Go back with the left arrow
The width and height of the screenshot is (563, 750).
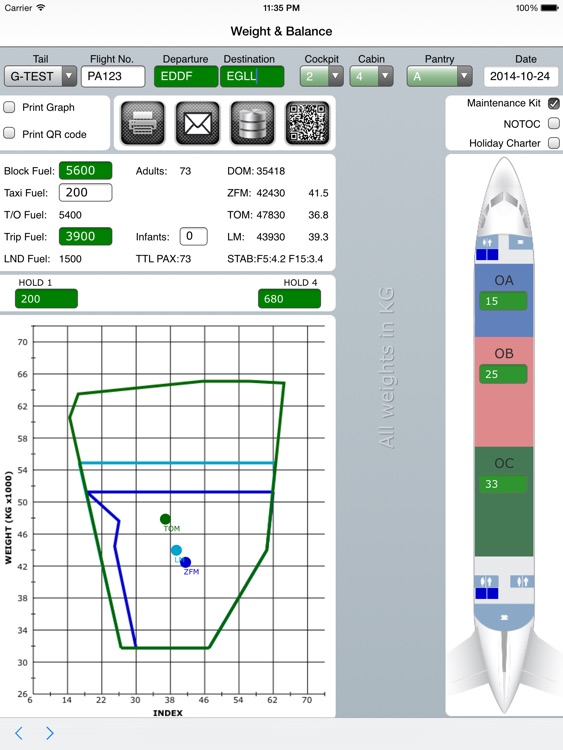(19, 733)
